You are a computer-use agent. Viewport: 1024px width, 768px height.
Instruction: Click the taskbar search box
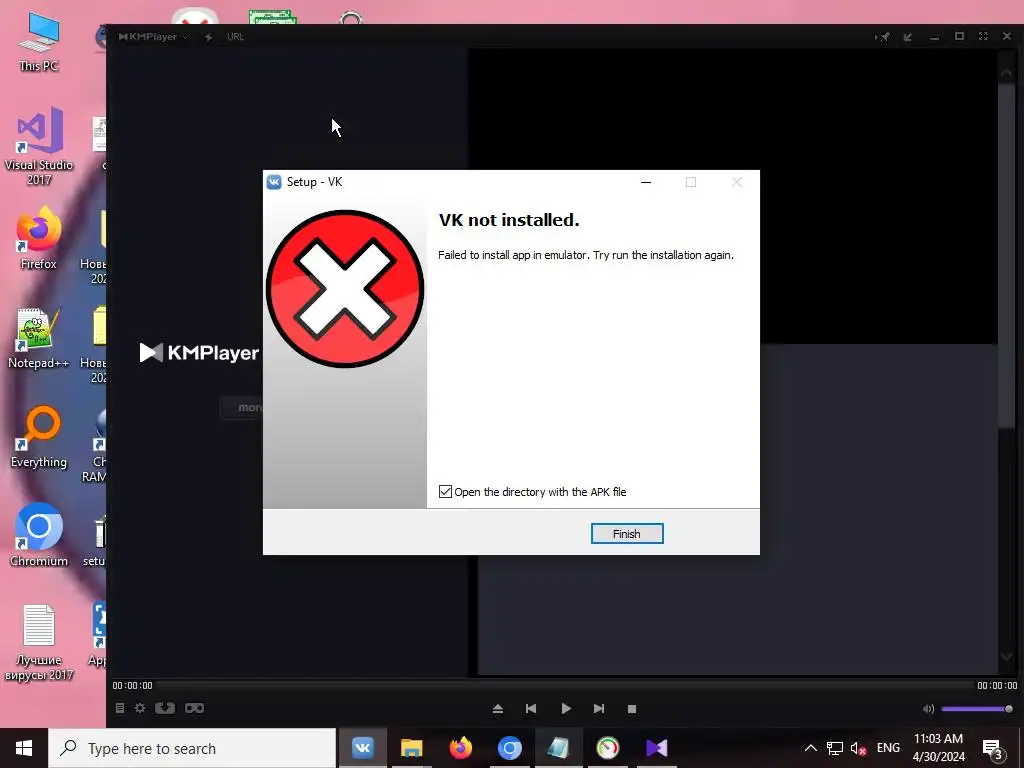coord(193,748)
